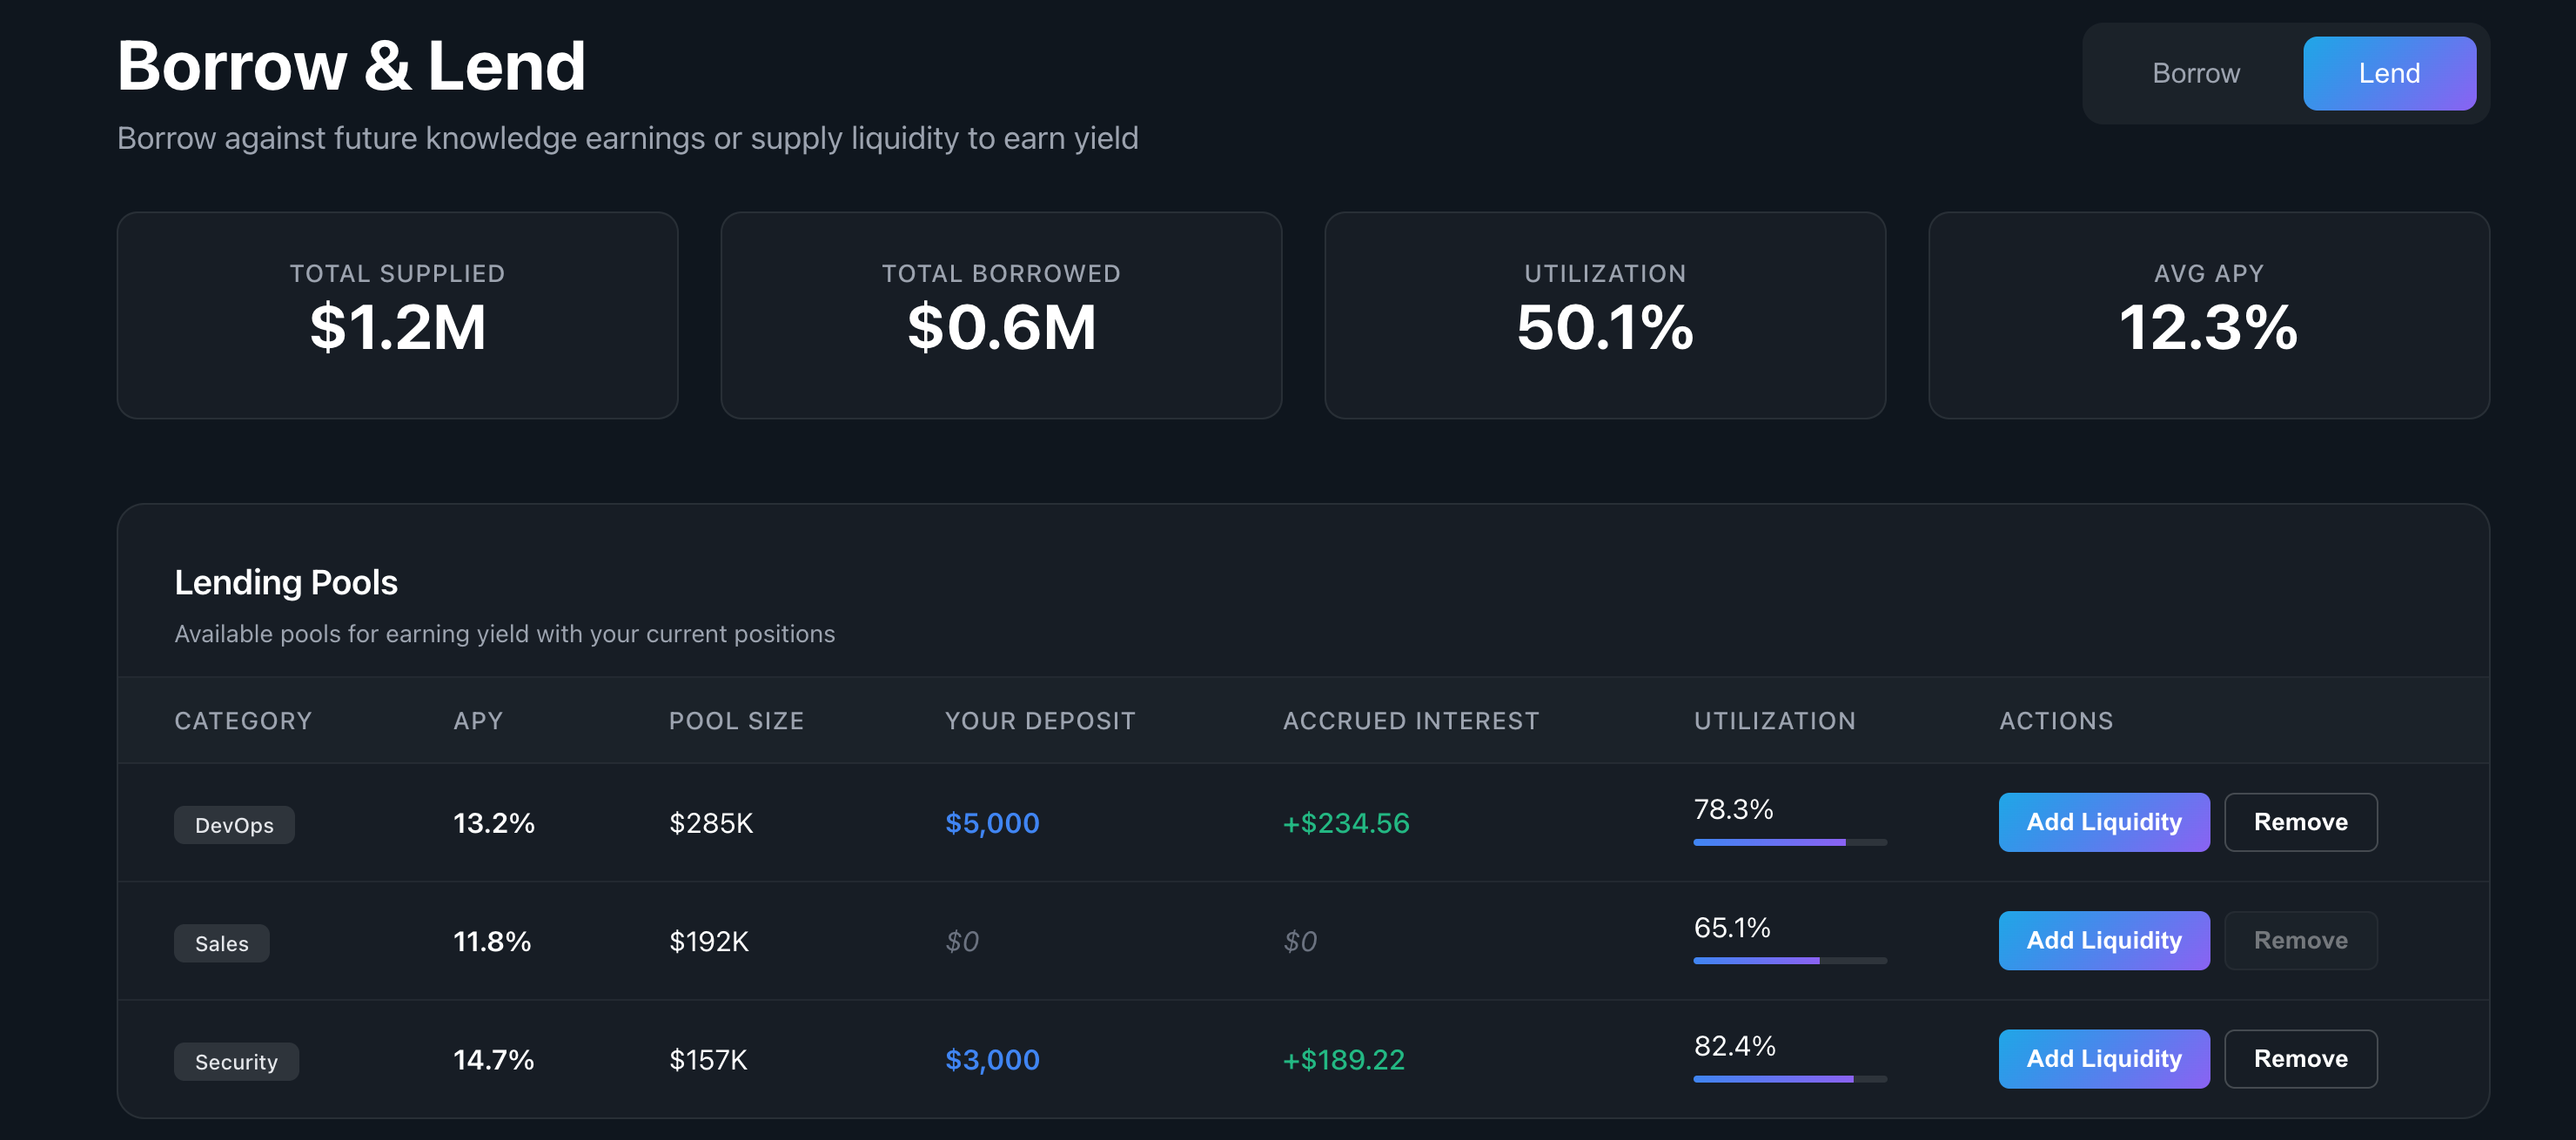This screenshot has width=2576, height=1140.
Task: Click the 14.7% APY value
Action: tap(493, 1059)
